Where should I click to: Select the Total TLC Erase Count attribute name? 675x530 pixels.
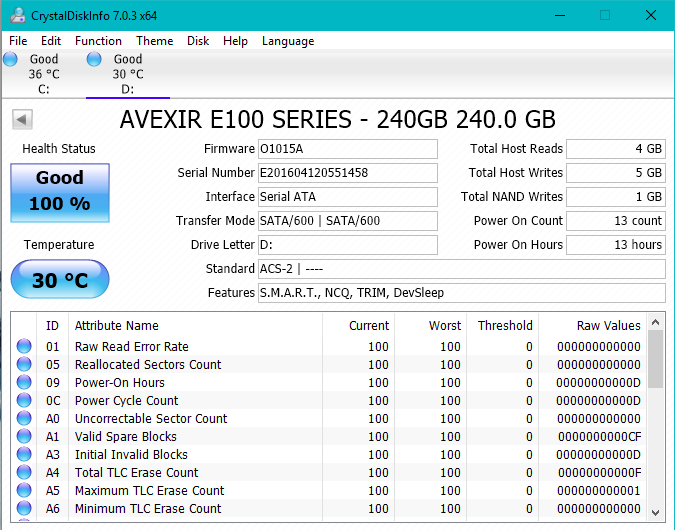[x=136, y=473]
